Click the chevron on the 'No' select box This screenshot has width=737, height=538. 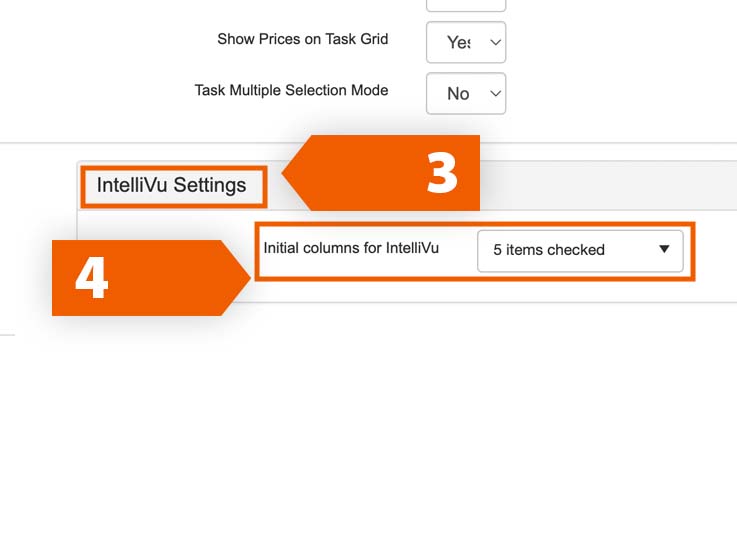click(493, 93)
